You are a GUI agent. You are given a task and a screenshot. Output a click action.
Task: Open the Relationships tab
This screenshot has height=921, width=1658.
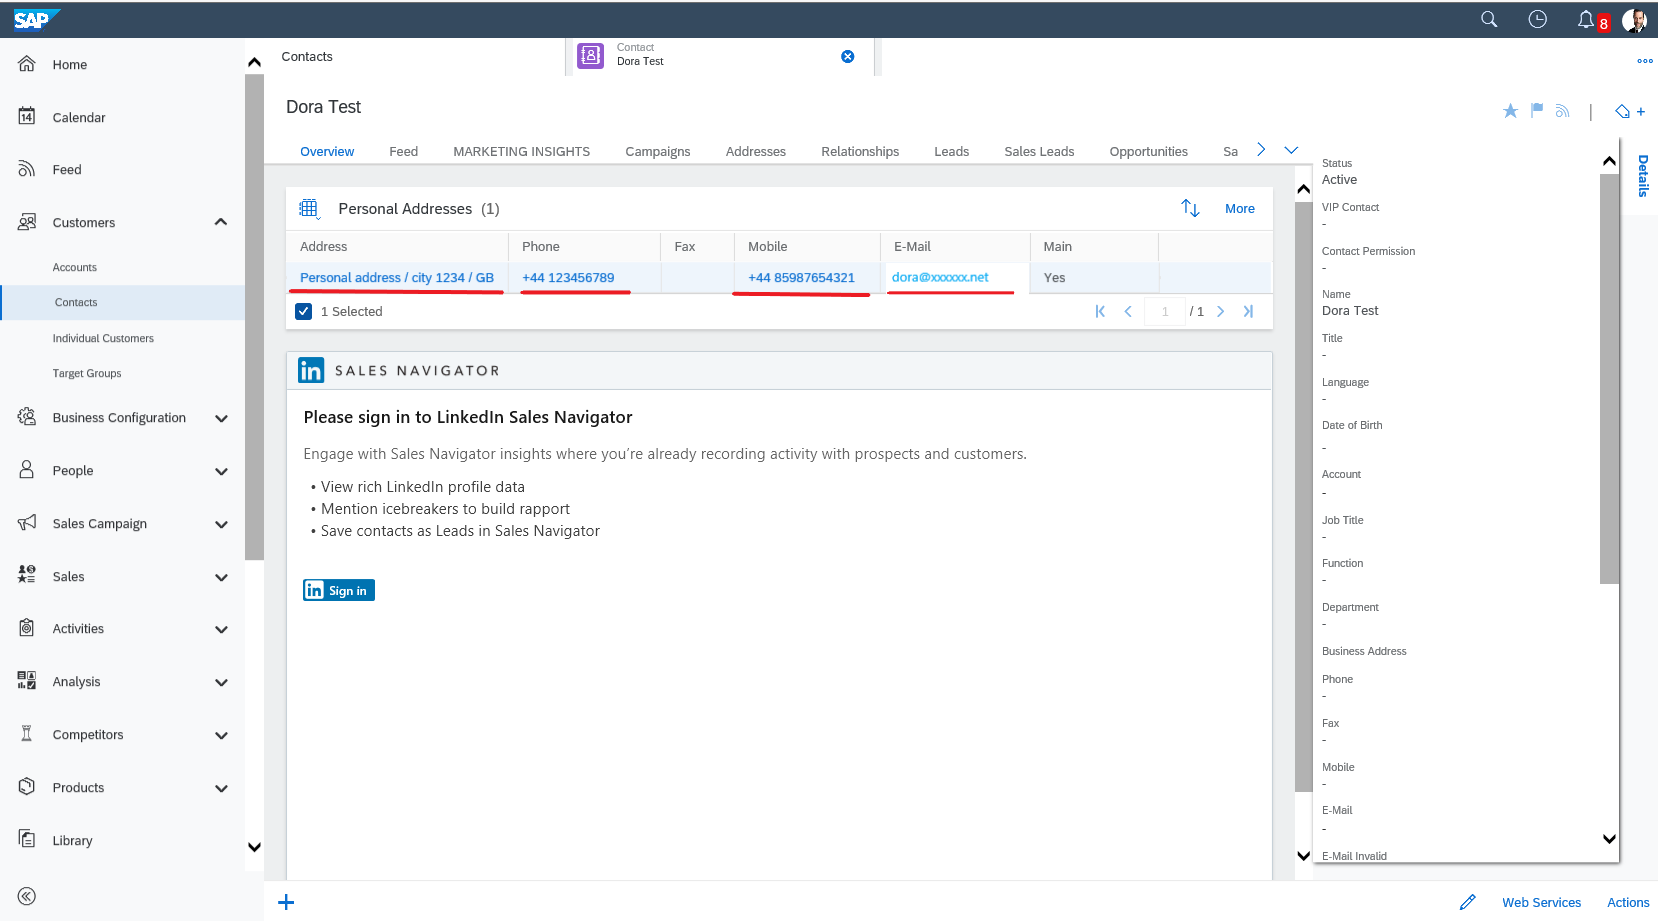(x=860, y=151)
